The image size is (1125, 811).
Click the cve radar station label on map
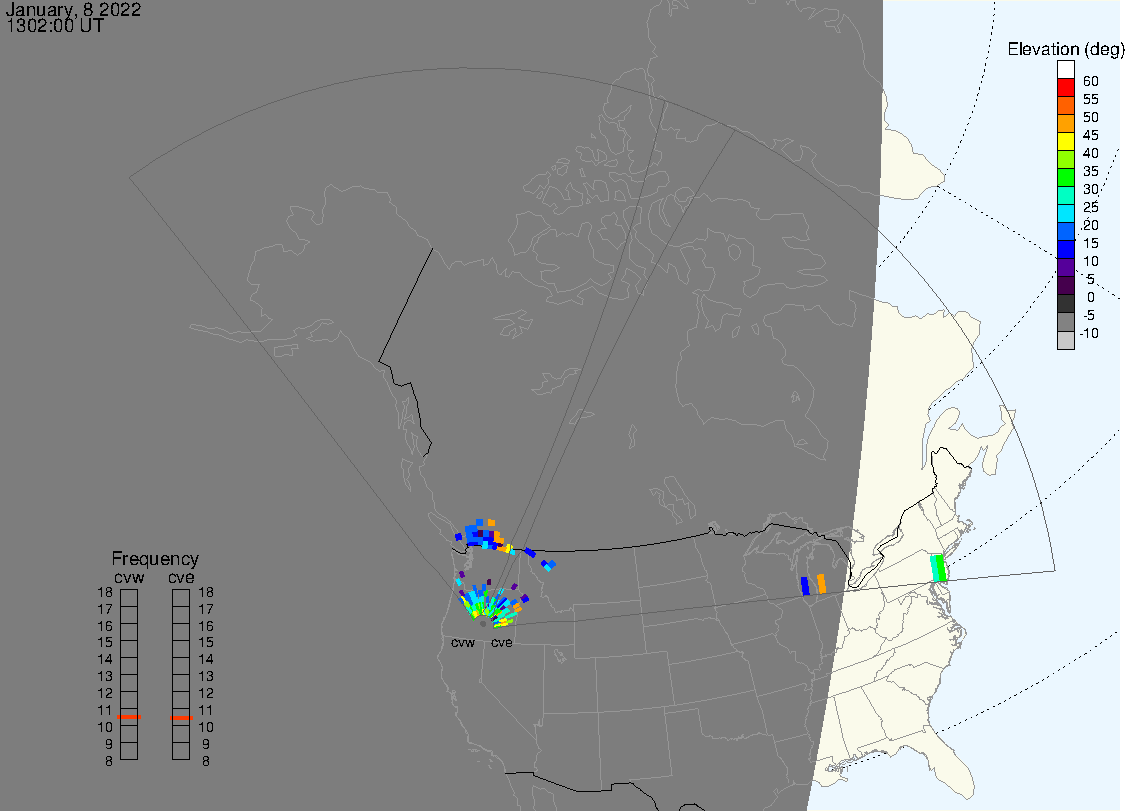[501, 642]
